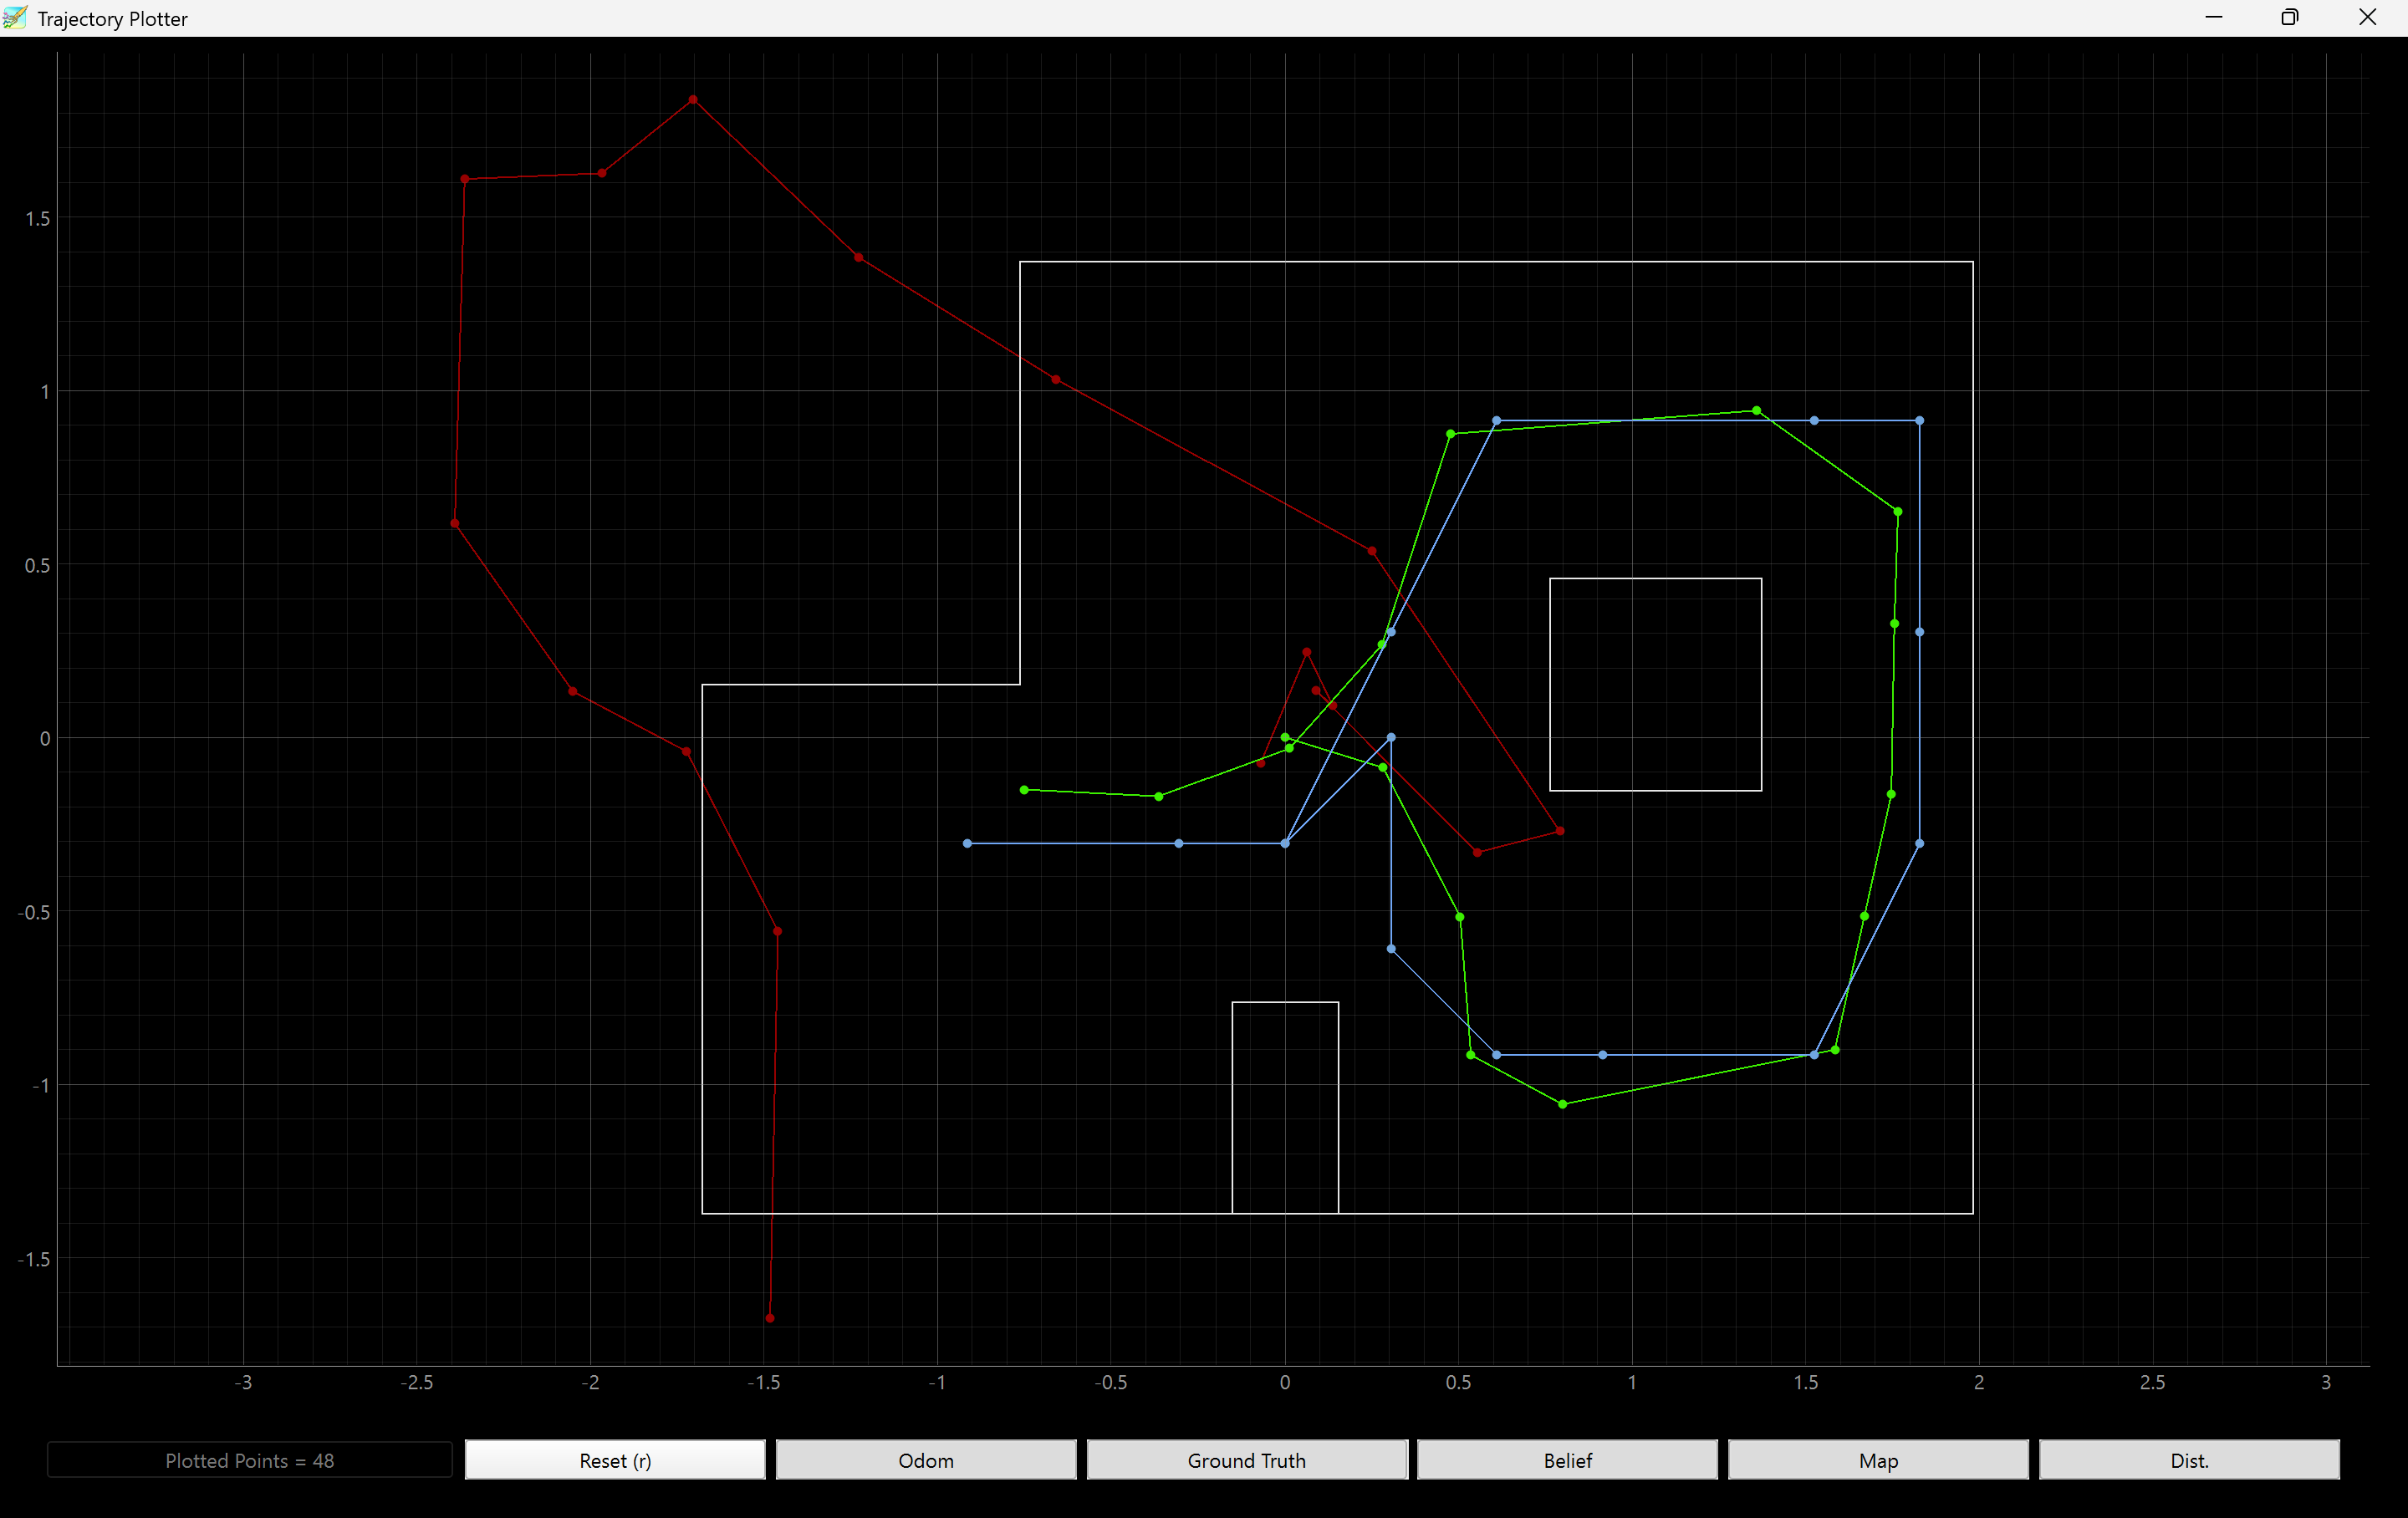
Task: Toggle the Dist. button
Action: click(2189, 1460)
